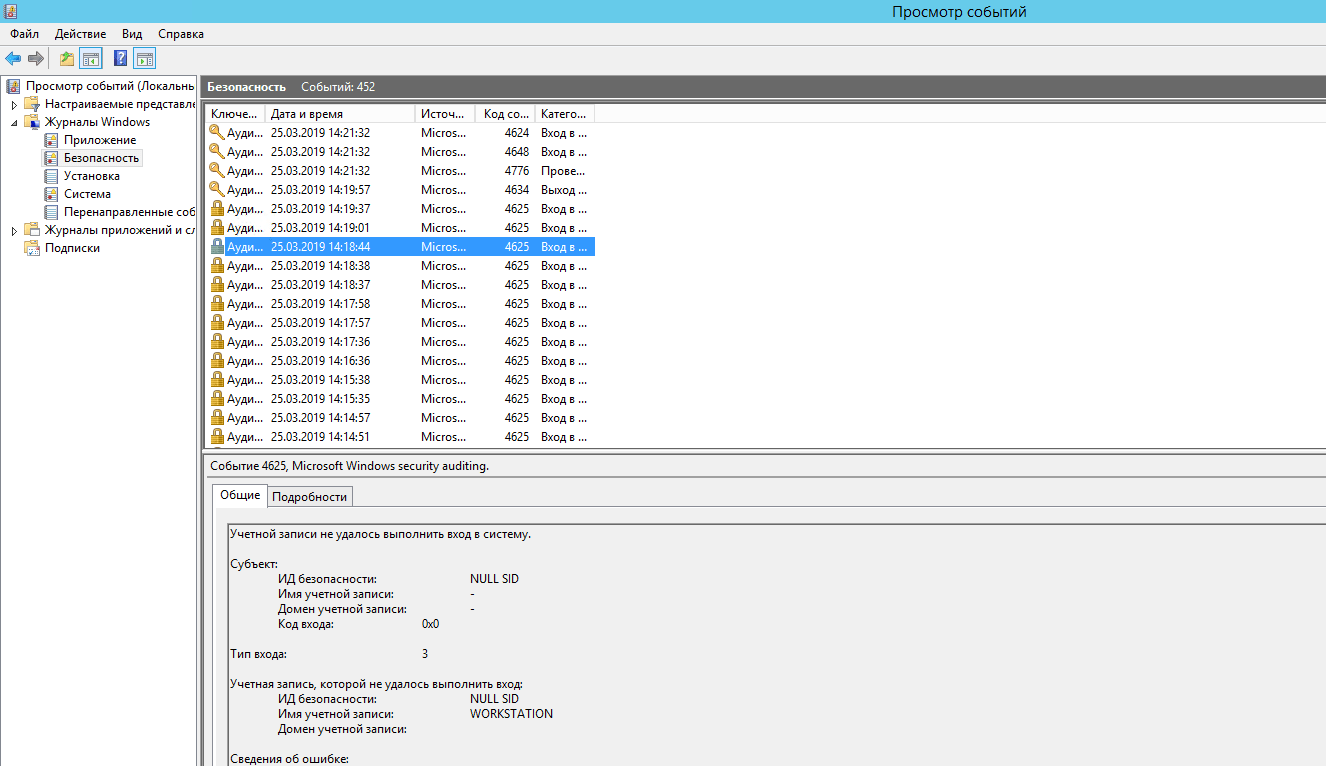Click the key icon of event 4776 row
The height and width of the screenshot is (766, 1326).
217,170
